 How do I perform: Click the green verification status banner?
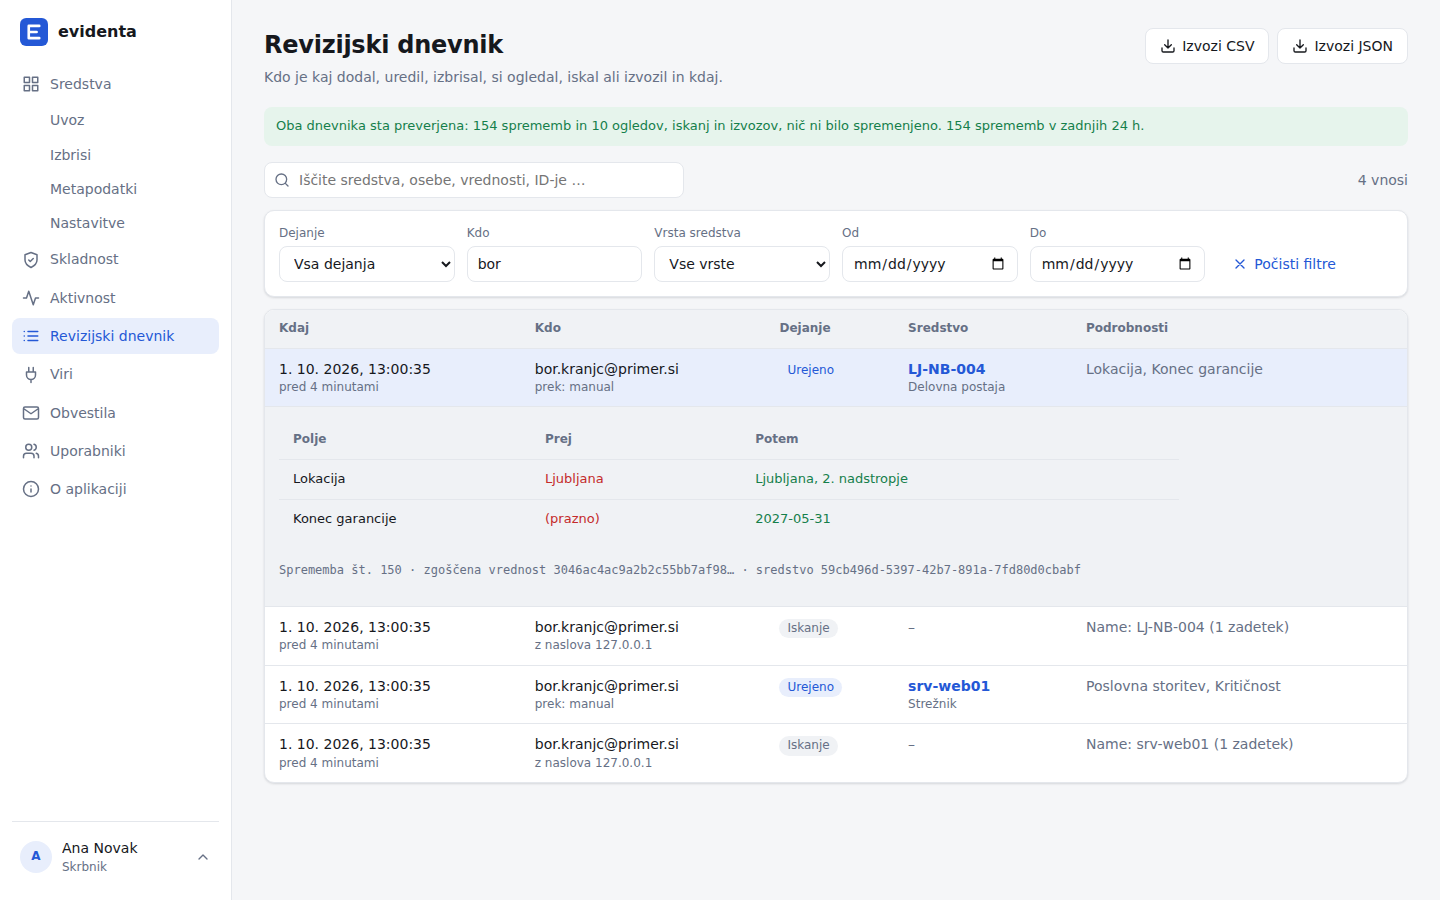[x=836, y=126]
